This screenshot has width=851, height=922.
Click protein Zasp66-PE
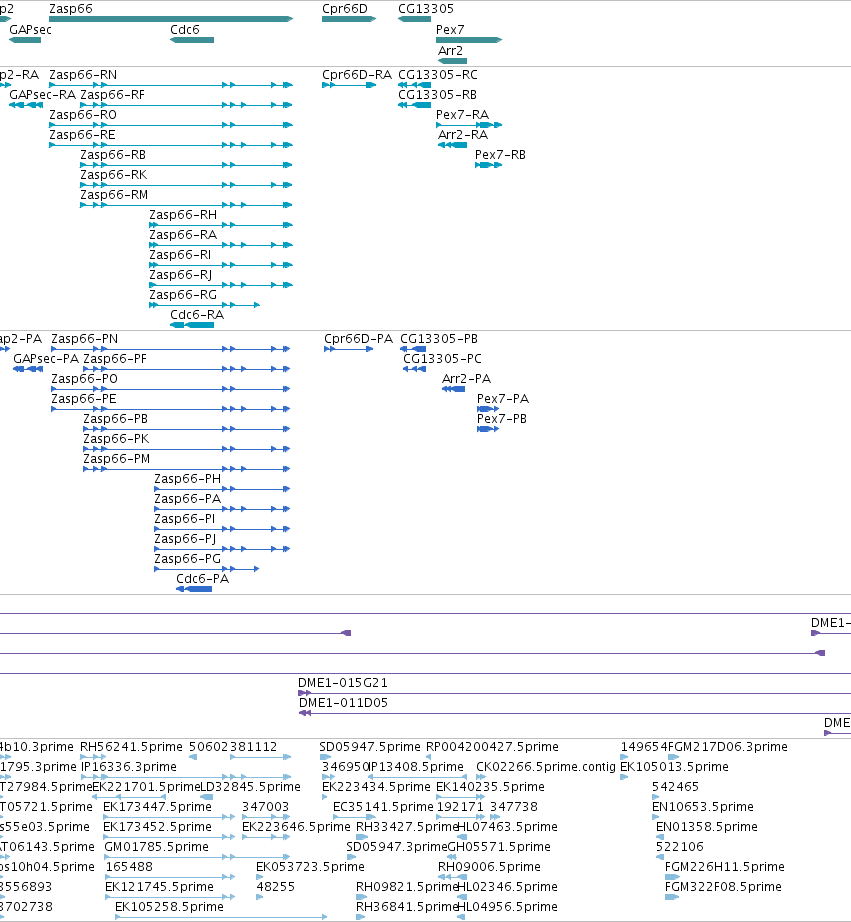pyautogui.click(x=84, y=399)
